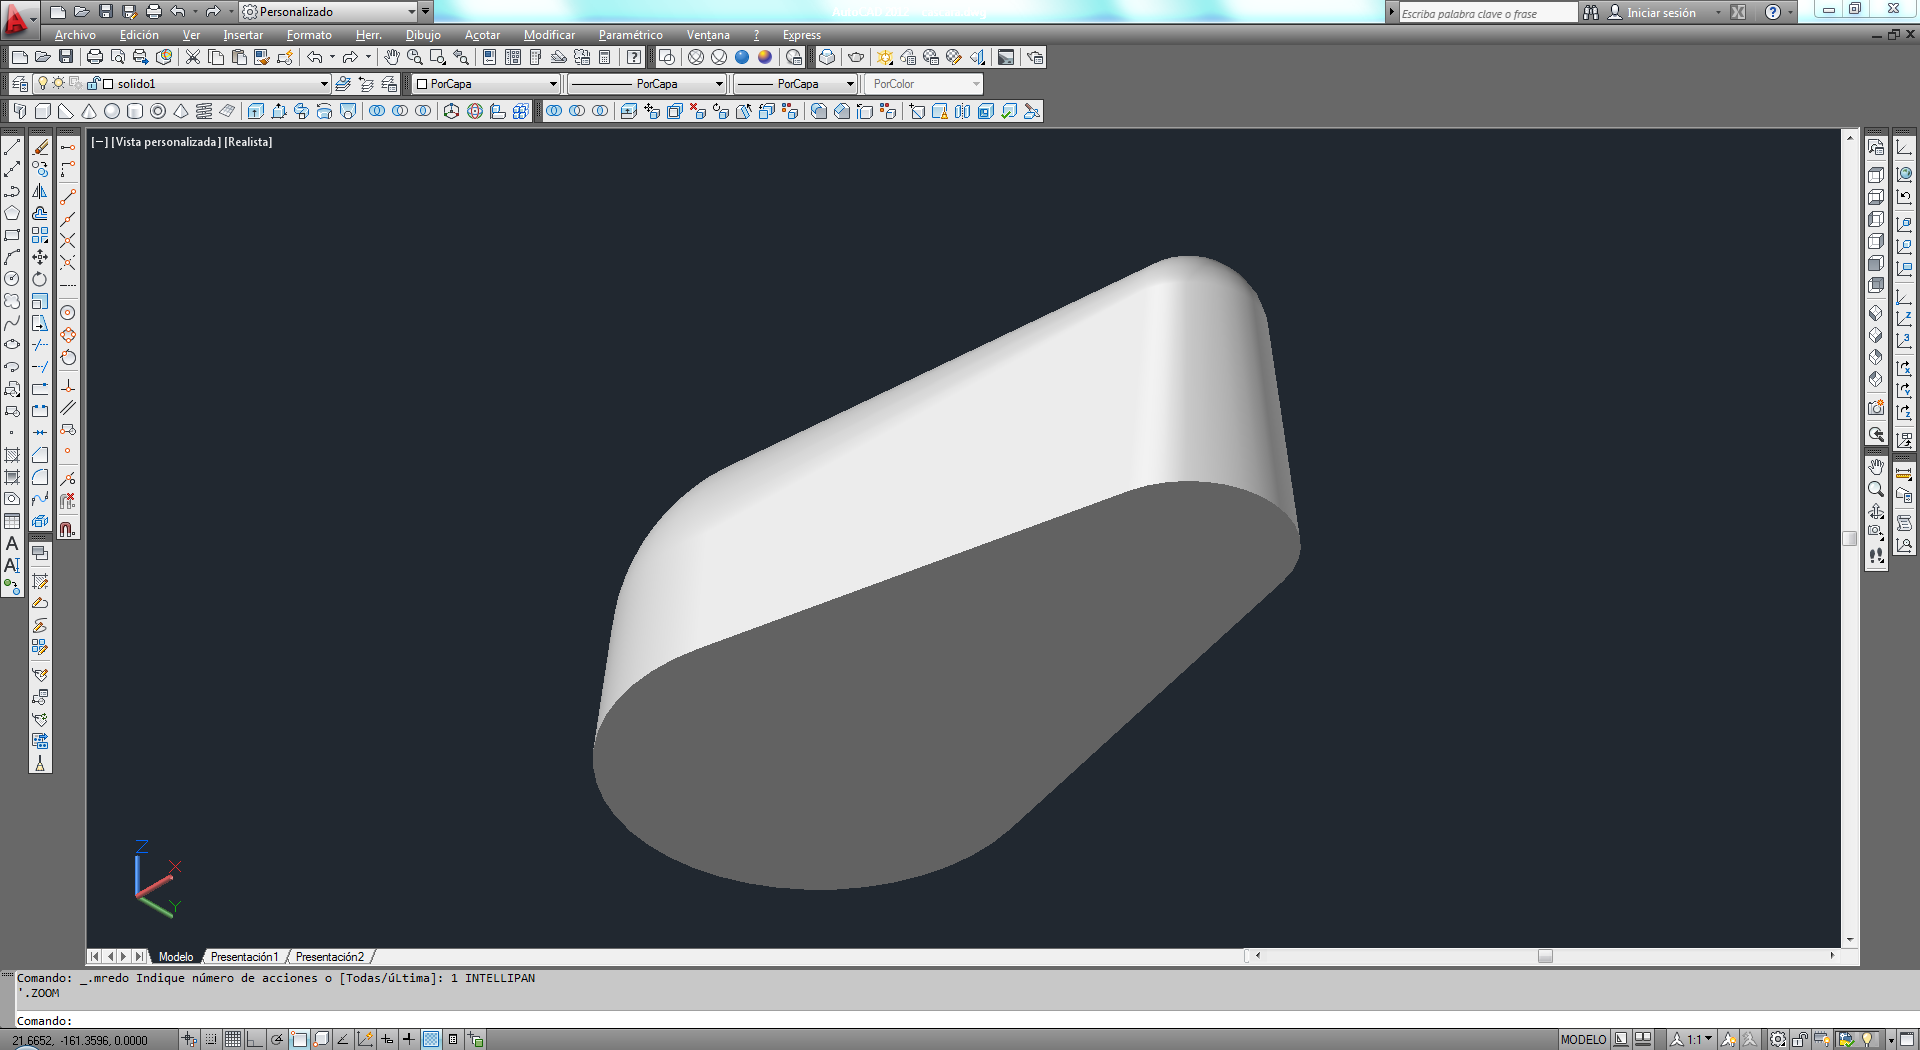
Task: Select the Move modify tool
Action: pyautogui.click(x=40, y=257)
